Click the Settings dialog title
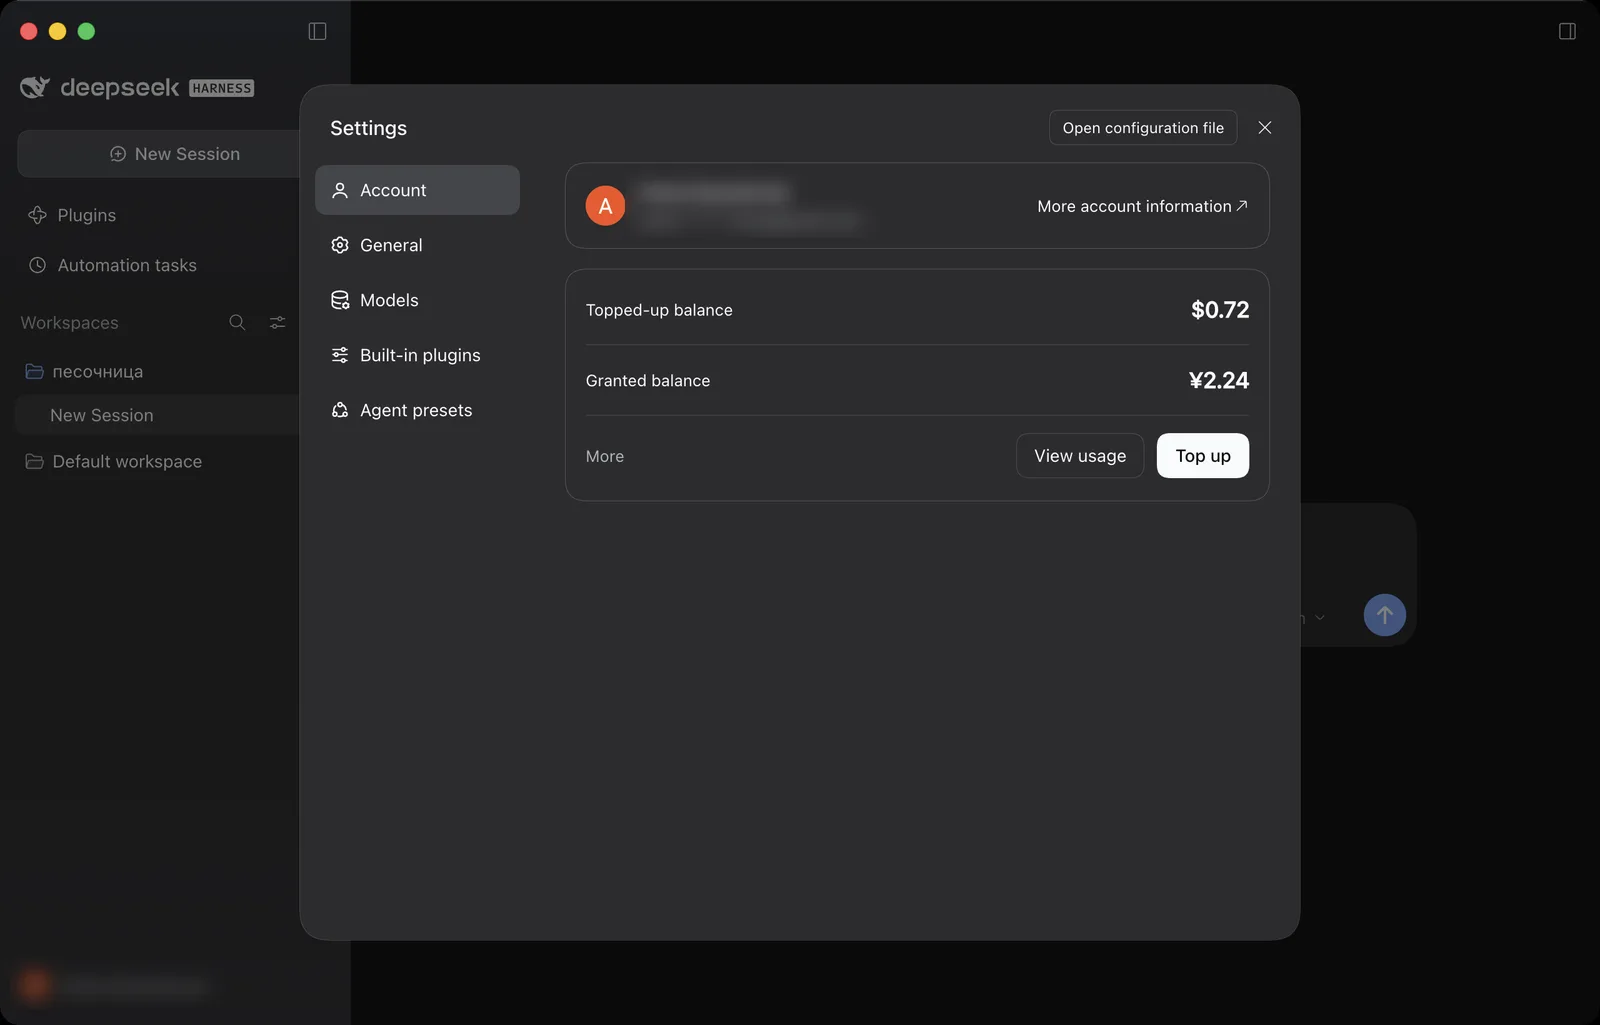 tap(369, 128)
